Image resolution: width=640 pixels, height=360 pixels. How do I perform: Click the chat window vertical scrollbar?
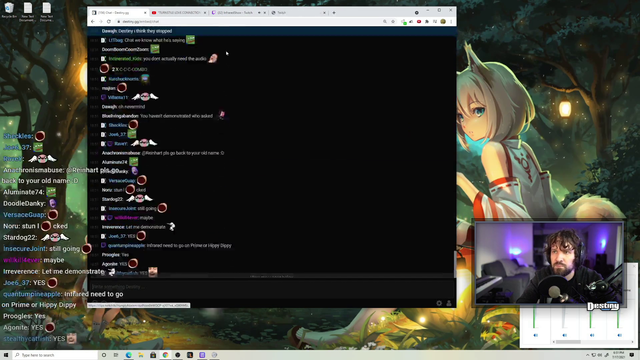click(x=454, y=264)
